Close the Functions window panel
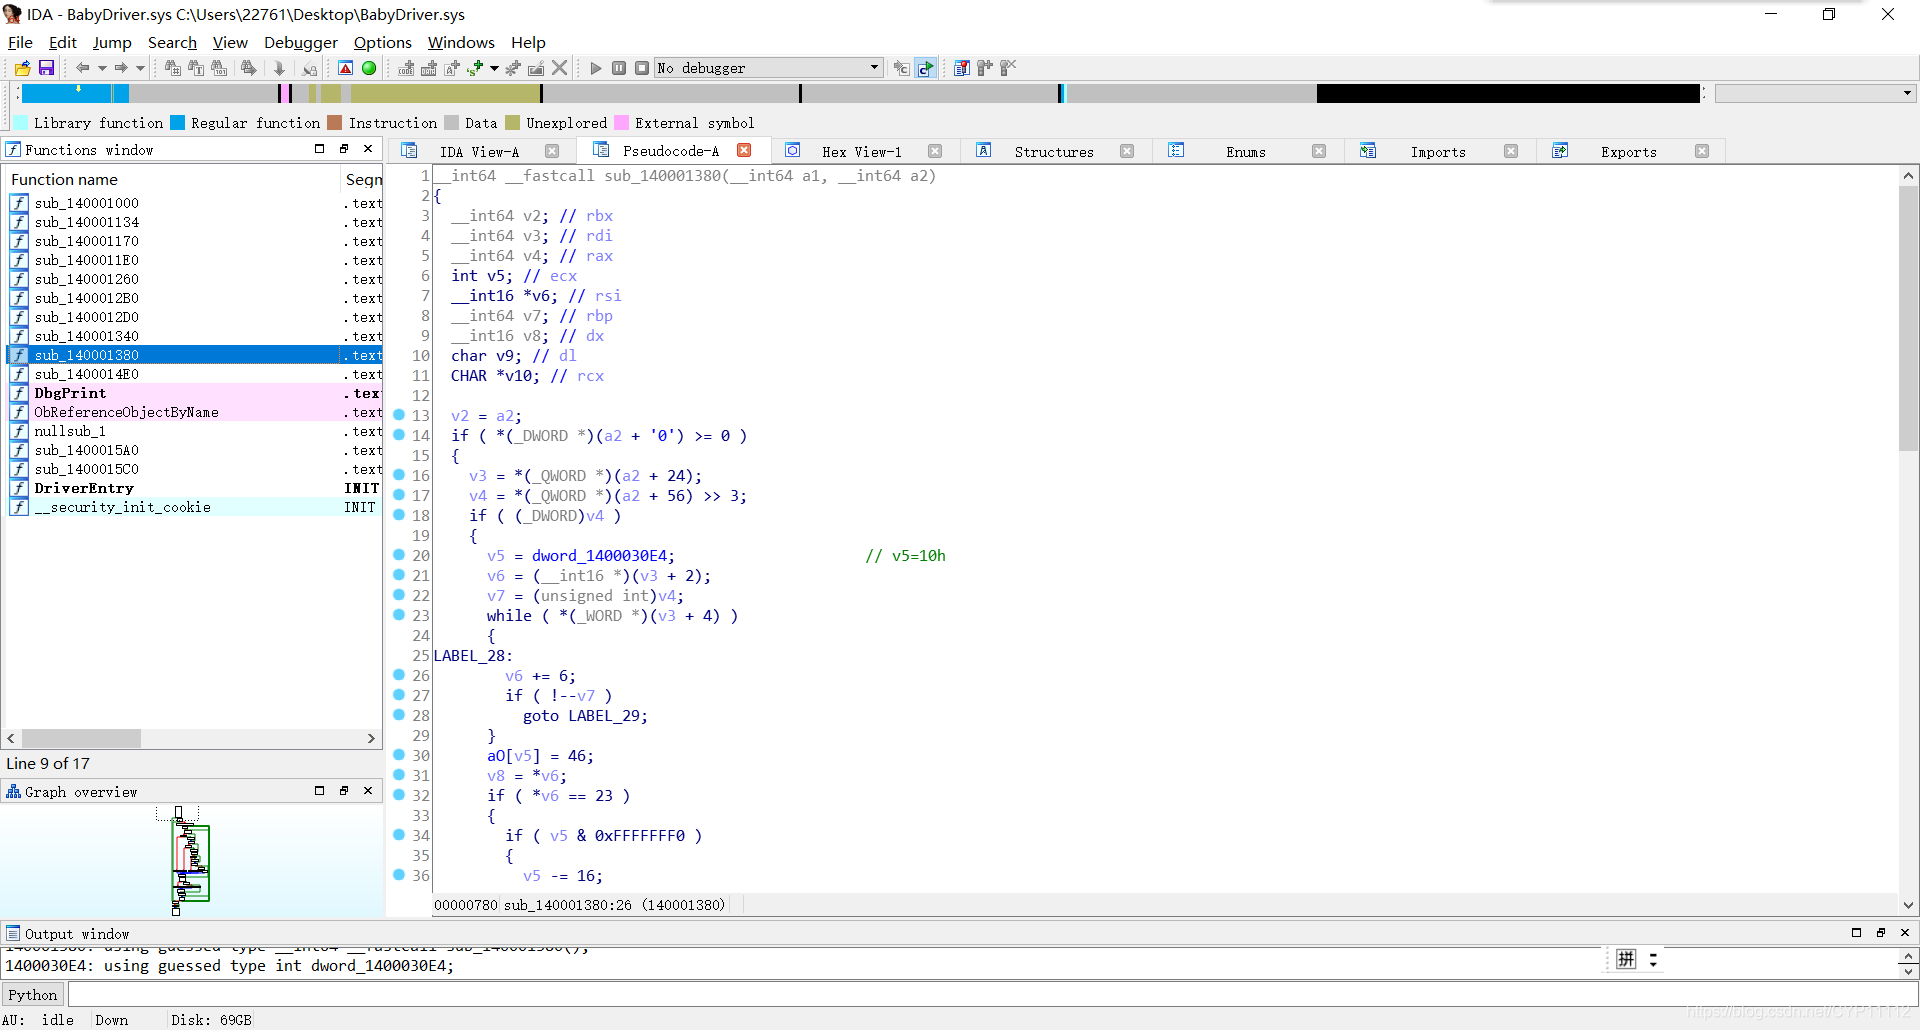Viewport: 1920px width, 1030px height. tap(368, 149)
